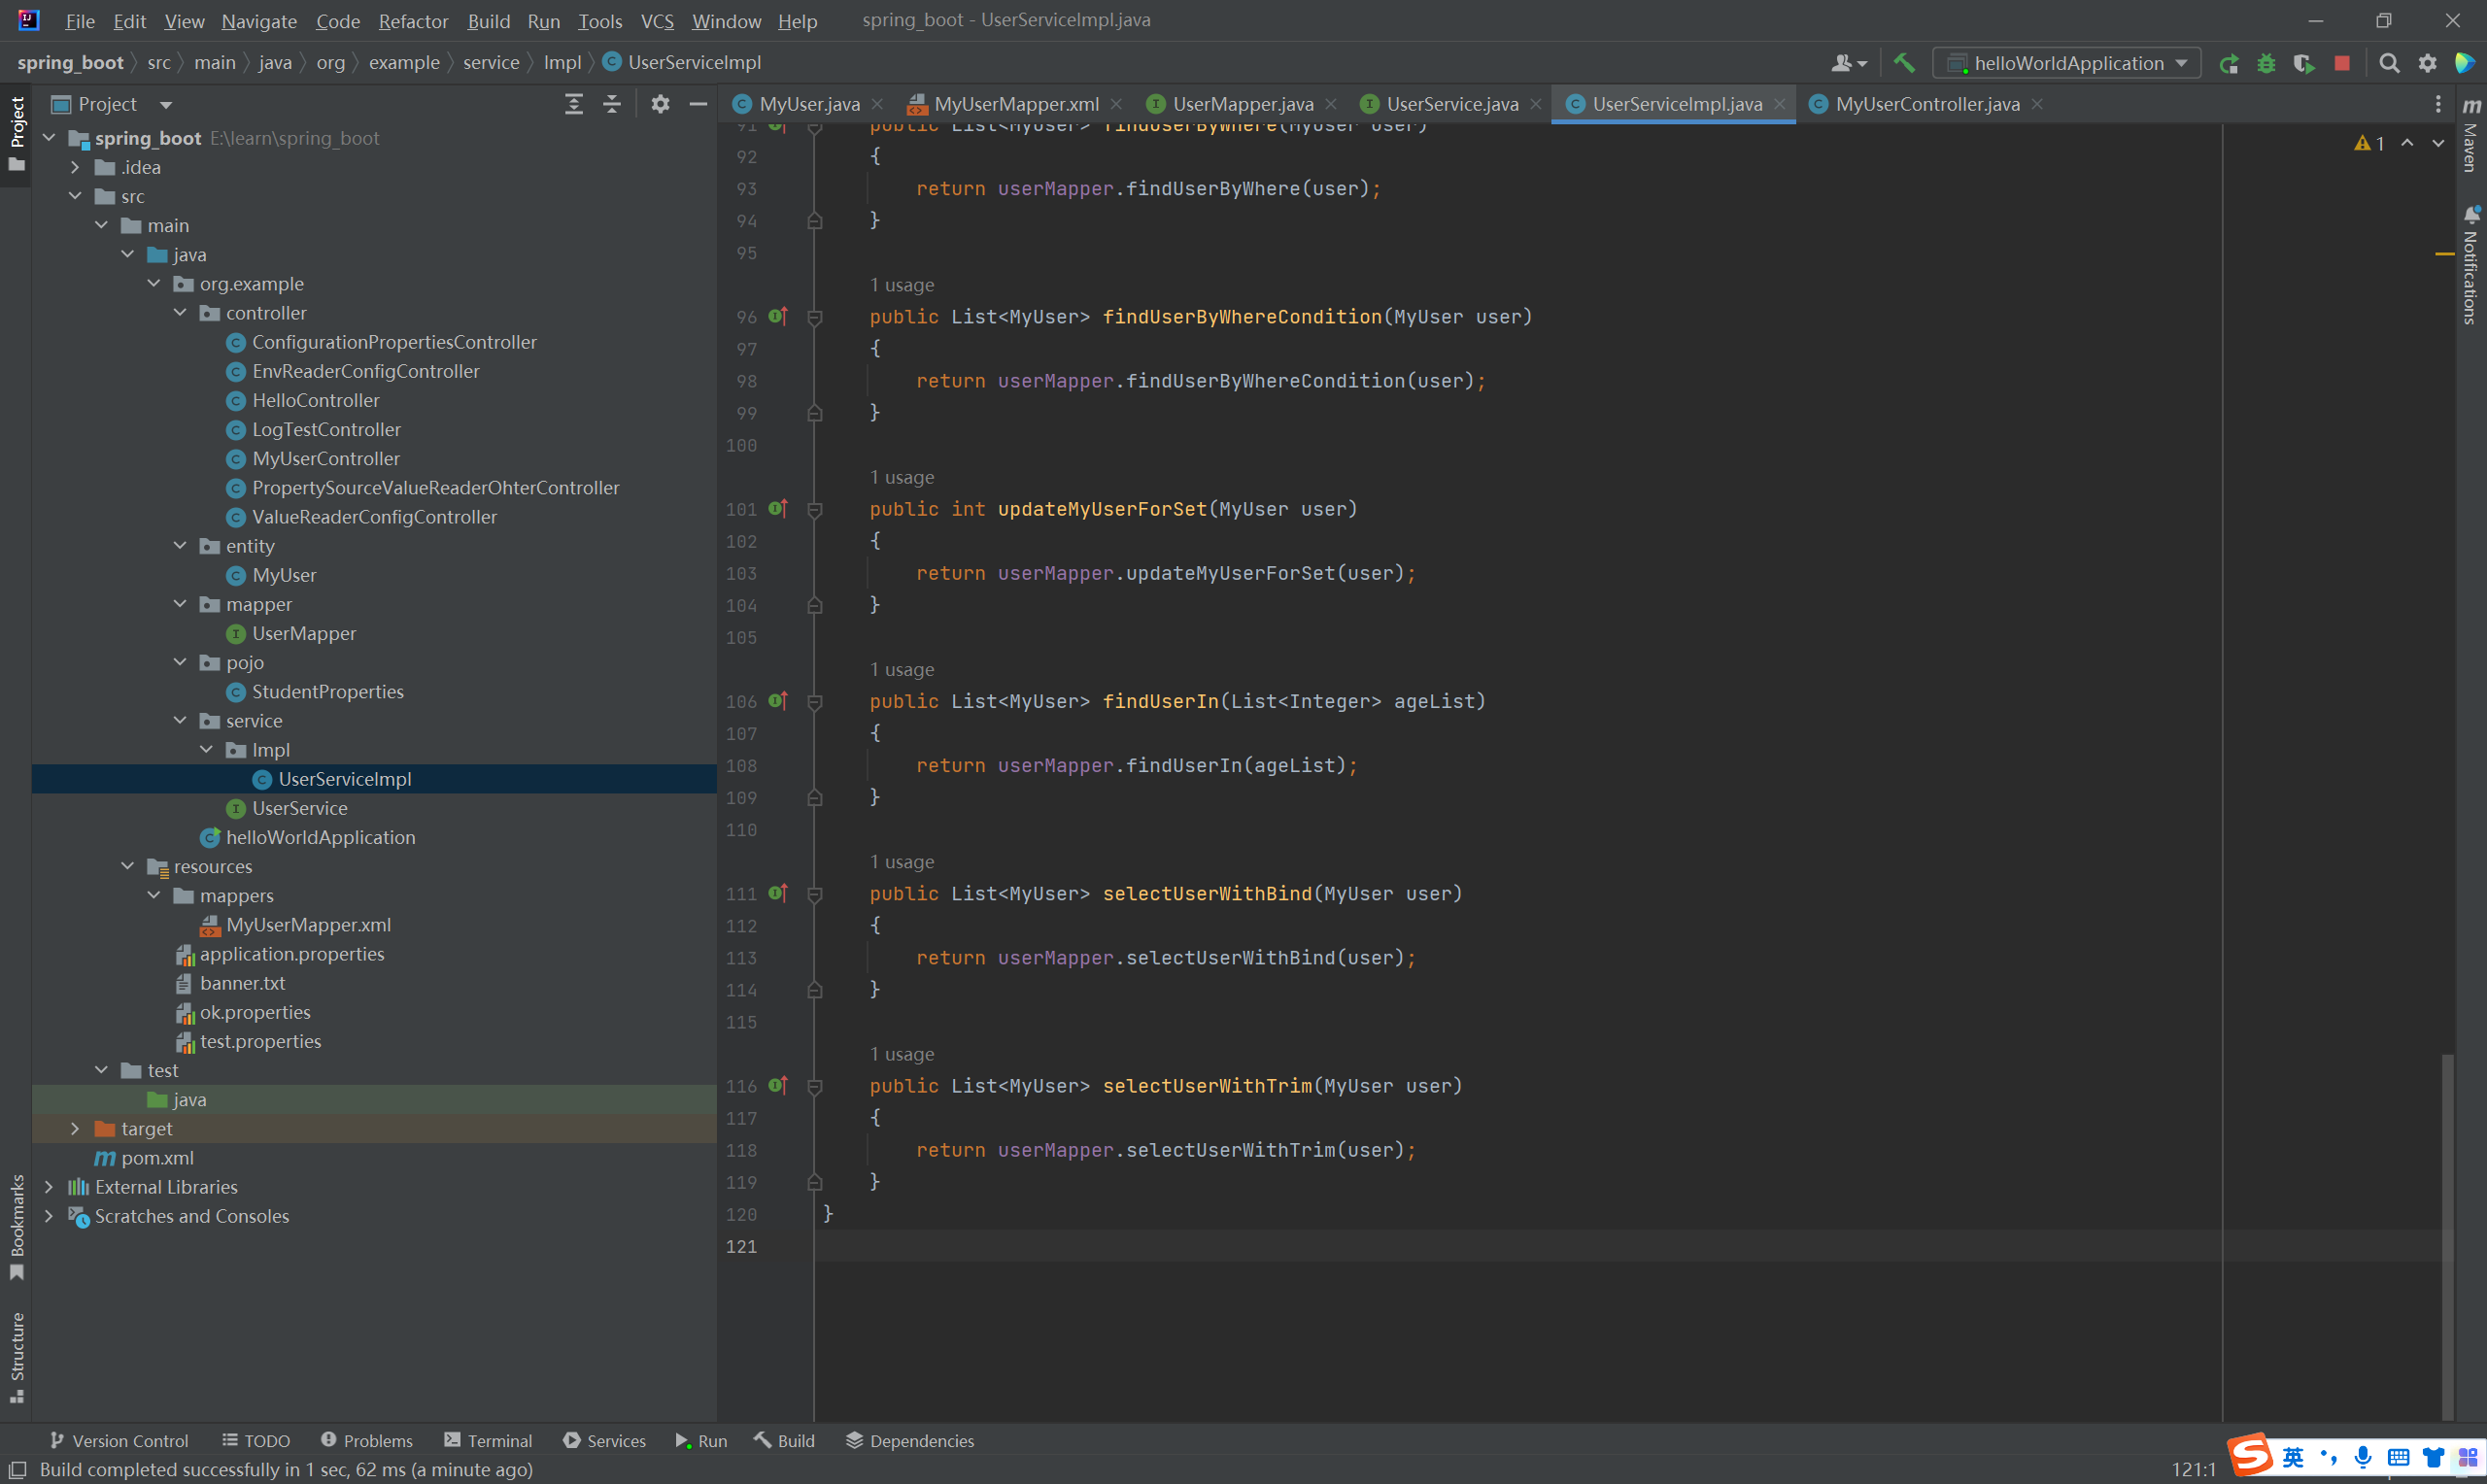Open Search Everywhere with the magnifier icon

2389,63
